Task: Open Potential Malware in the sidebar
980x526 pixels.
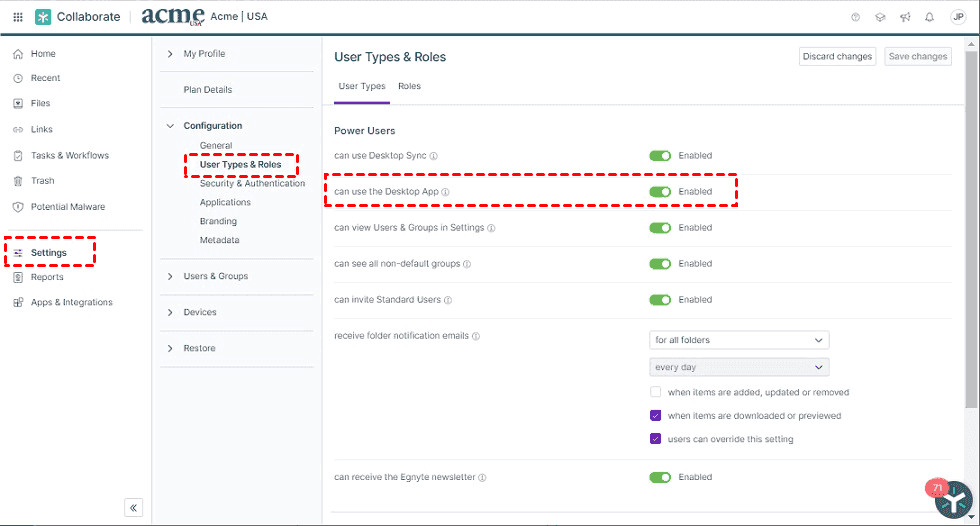Action: coord(67,207)
